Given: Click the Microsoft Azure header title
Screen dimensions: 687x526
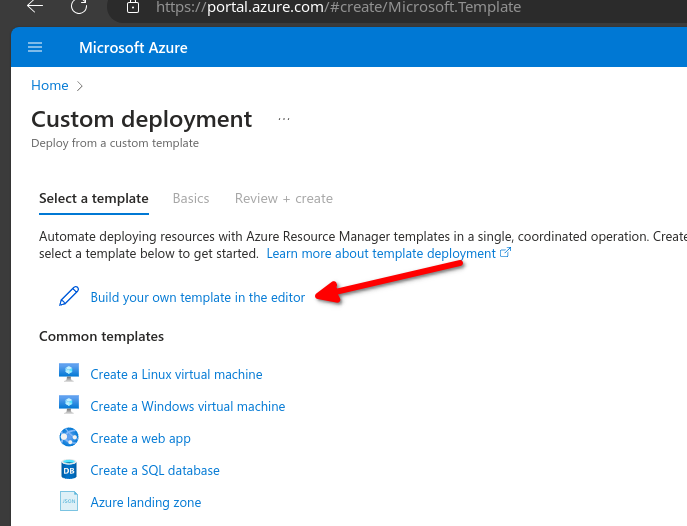Looking at the screenshot, I should click(x=133, y=48).
